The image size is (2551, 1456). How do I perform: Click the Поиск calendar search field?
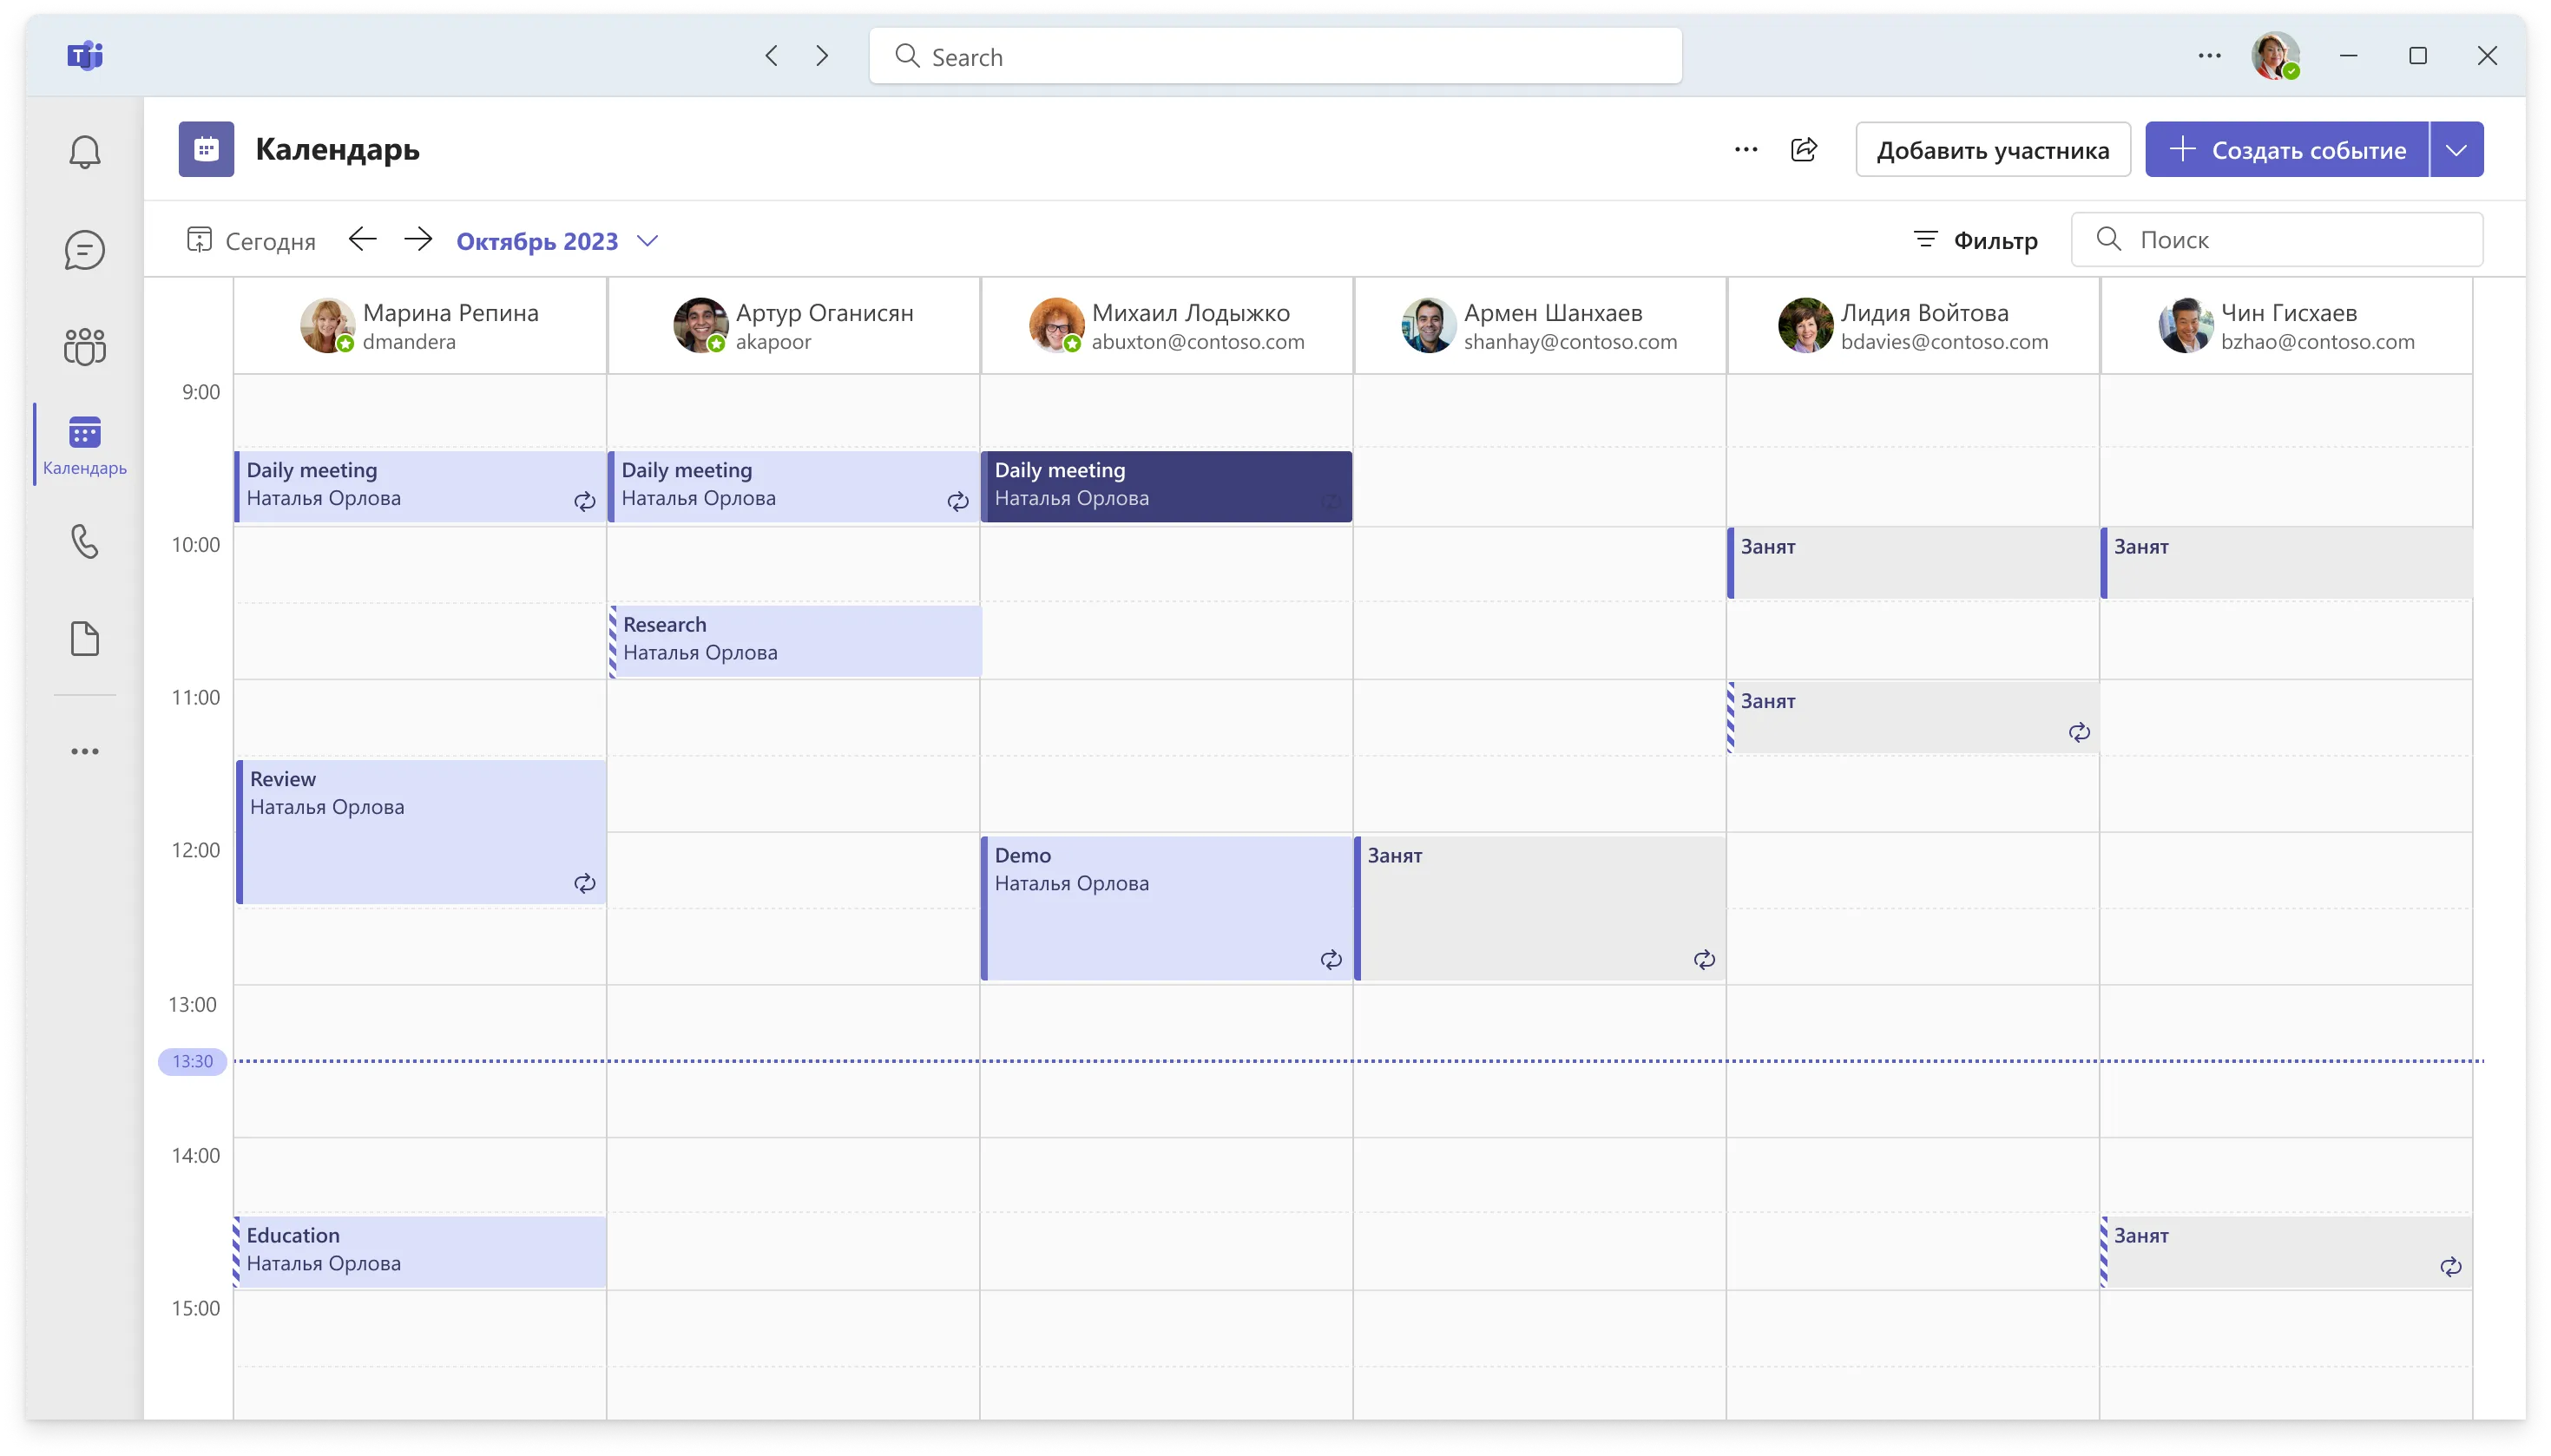tap(2276, 240)
